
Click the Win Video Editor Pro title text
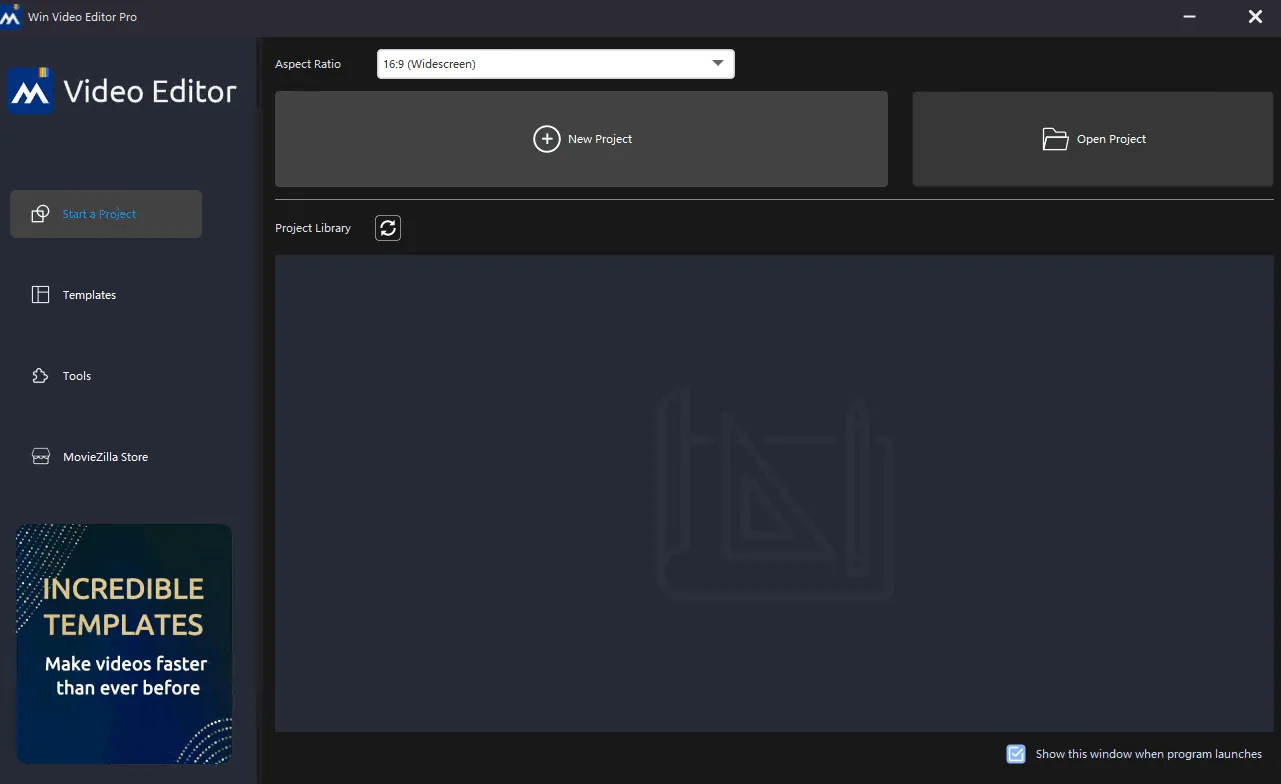(x=82, y=17)
